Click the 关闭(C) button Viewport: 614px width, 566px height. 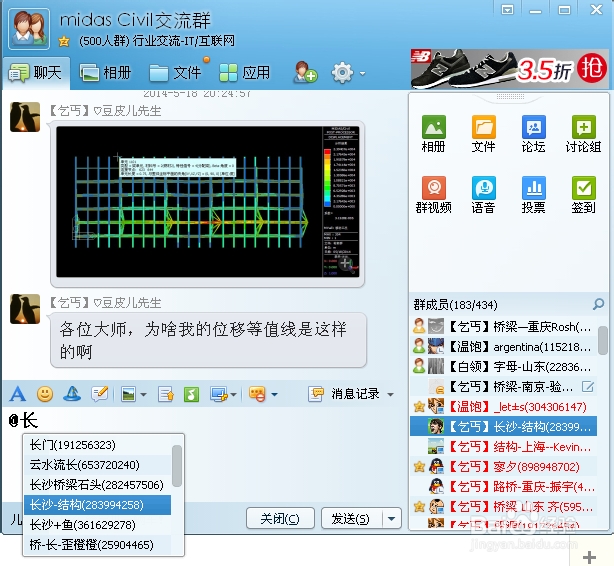pyautogui.click(x=280, y=519)
